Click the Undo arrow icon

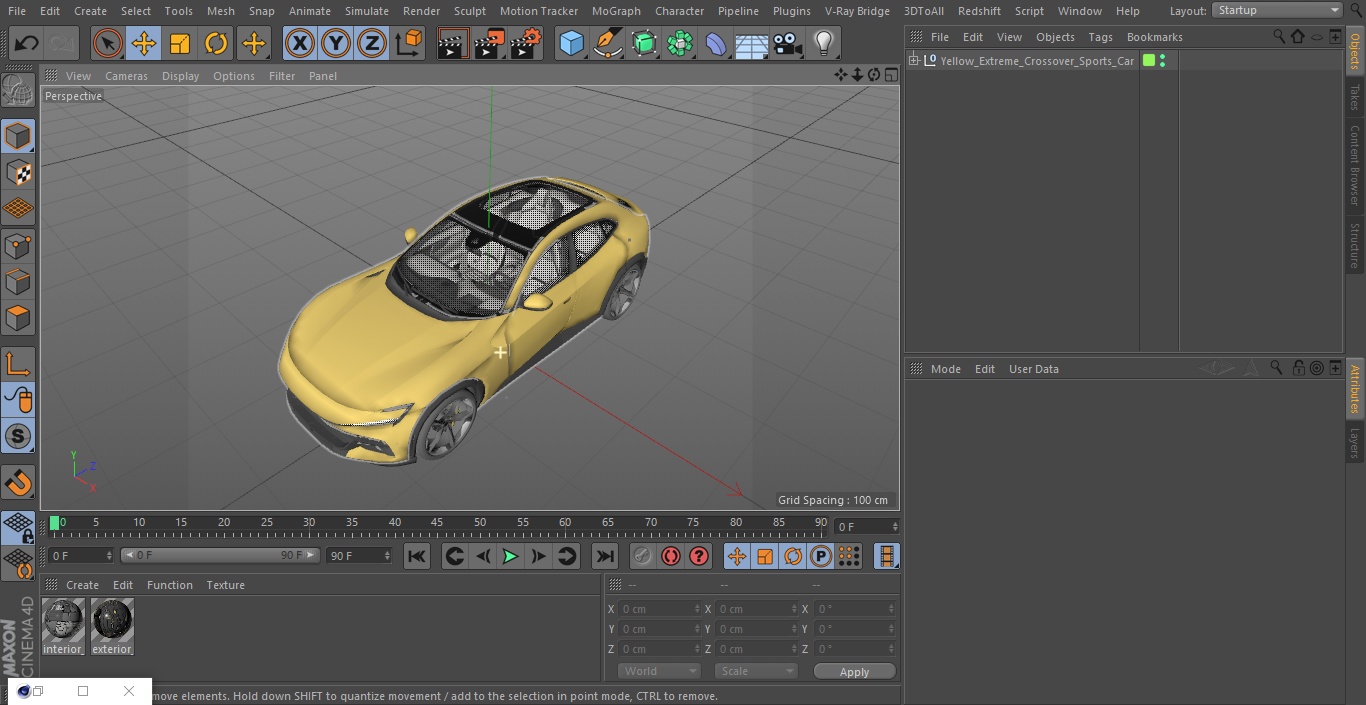pyautogui.click(x=27, y=43)
